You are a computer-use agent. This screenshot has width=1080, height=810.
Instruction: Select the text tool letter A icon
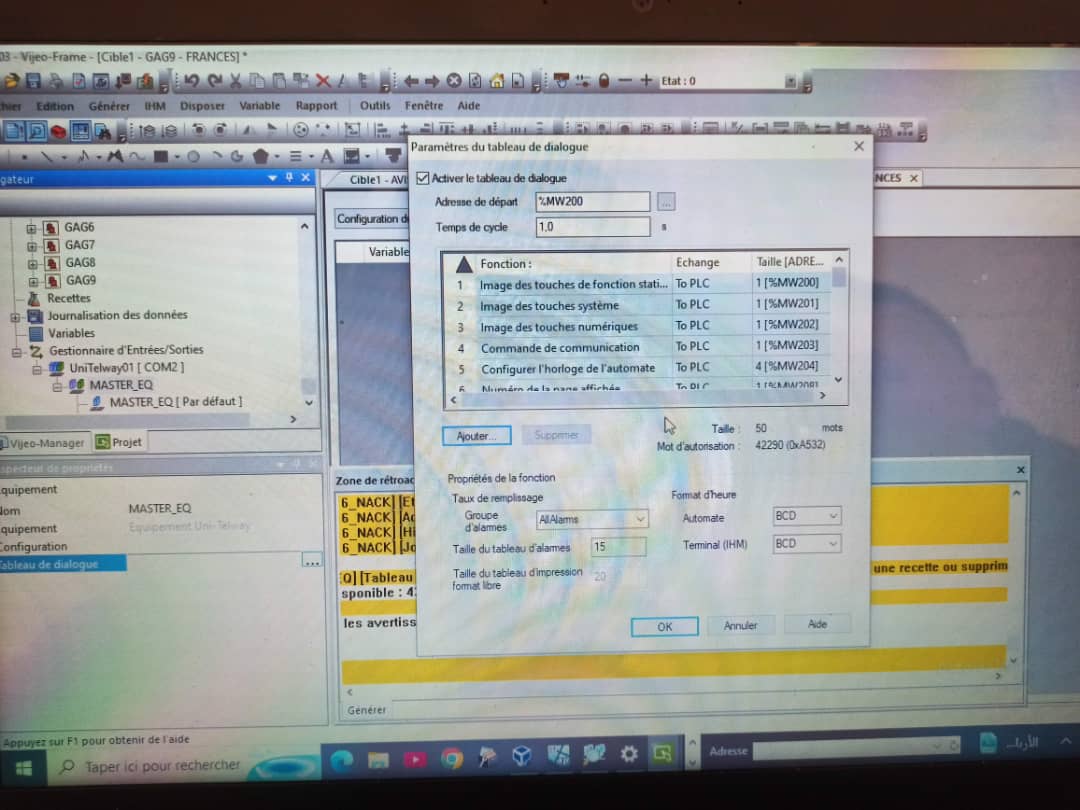326,157
